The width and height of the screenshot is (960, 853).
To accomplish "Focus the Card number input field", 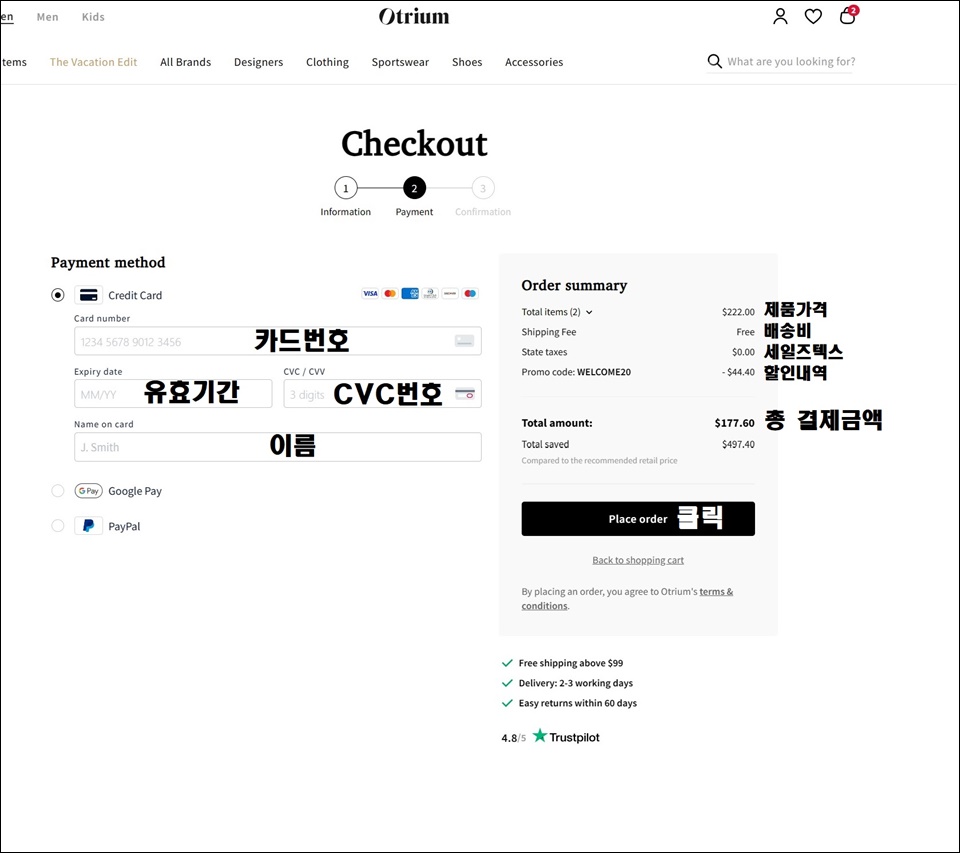I will [277, 341].
